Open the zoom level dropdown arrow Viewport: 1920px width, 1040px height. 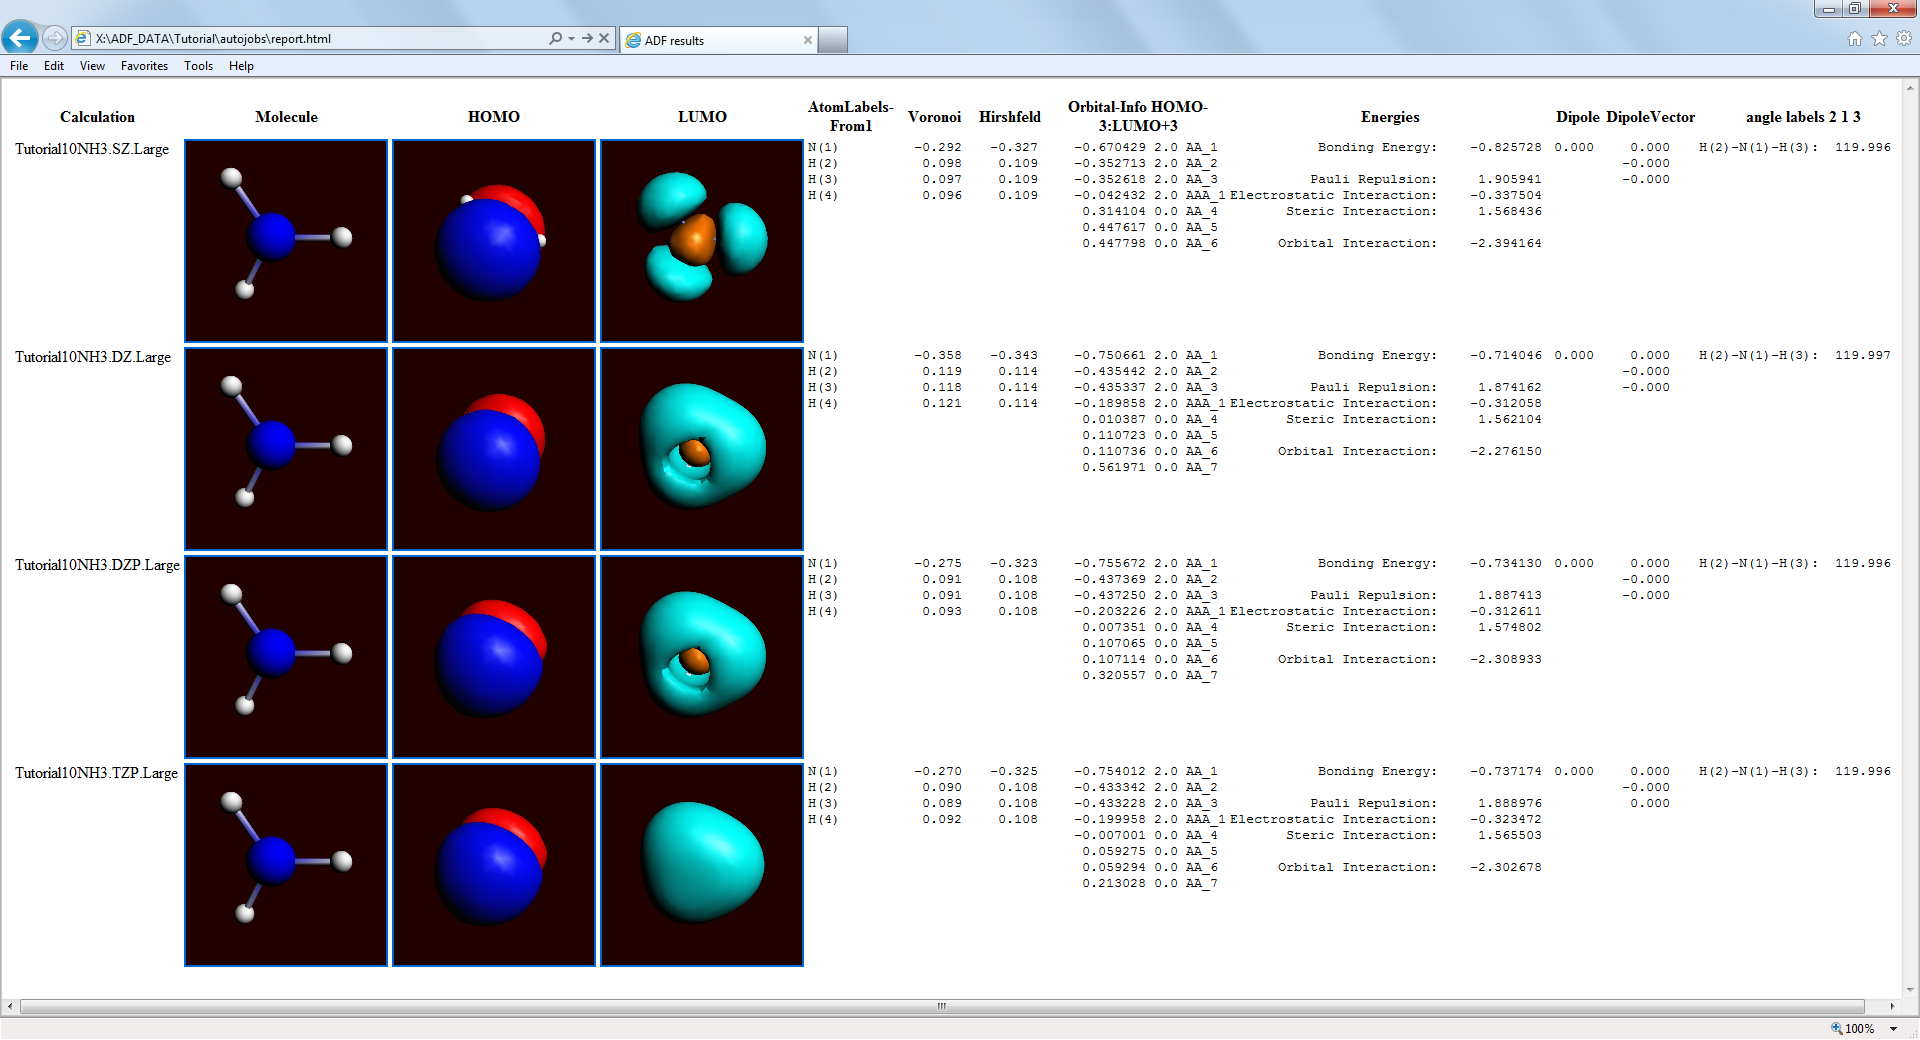pyautogui.click(x=1893, y=1028)
